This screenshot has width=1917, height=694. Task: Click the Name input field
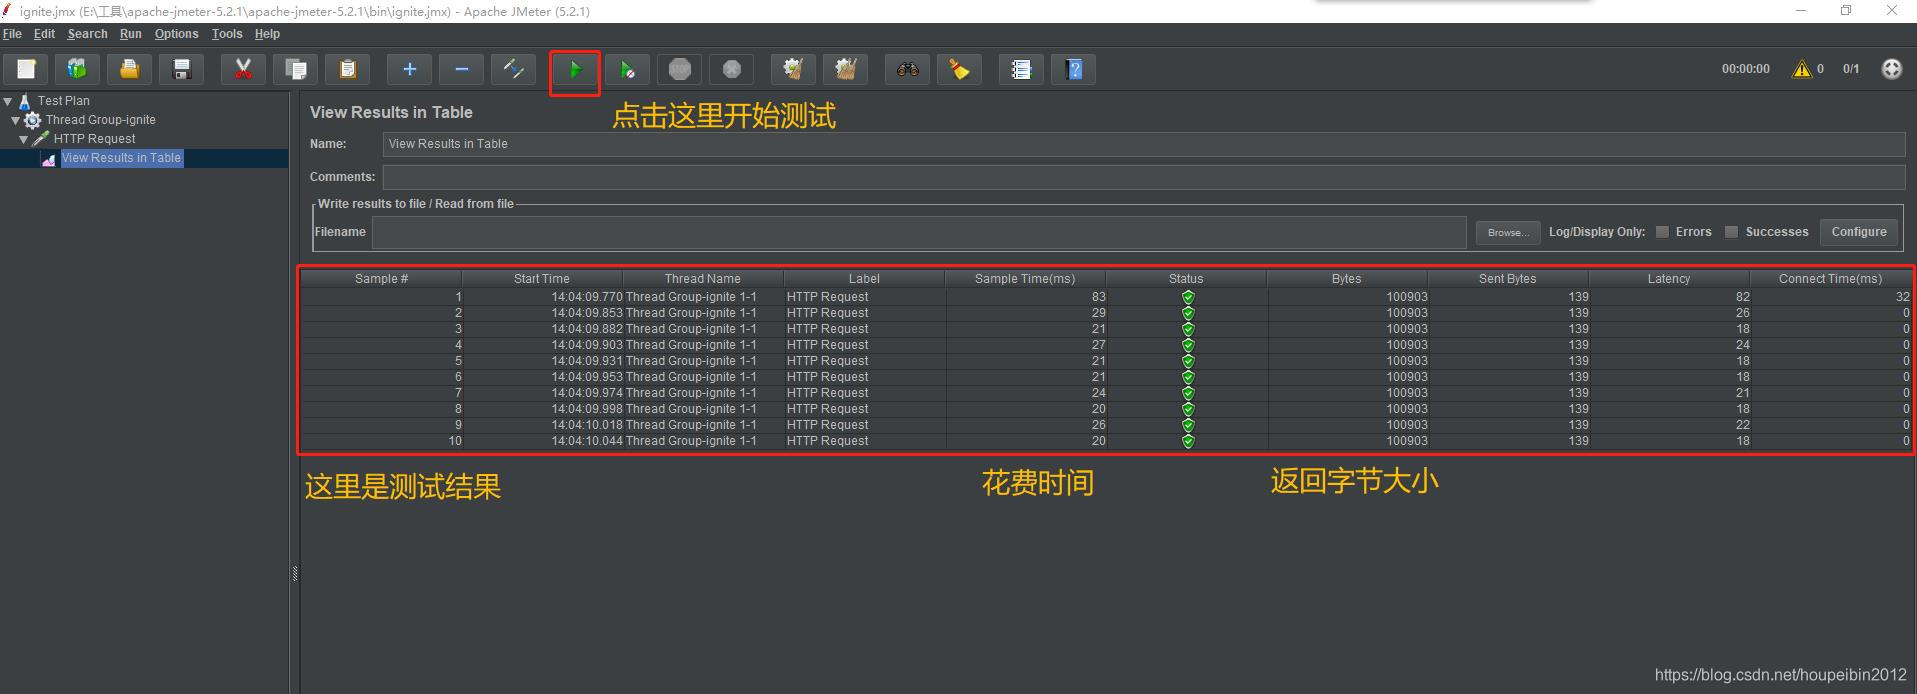click(x=1143, y=144)
